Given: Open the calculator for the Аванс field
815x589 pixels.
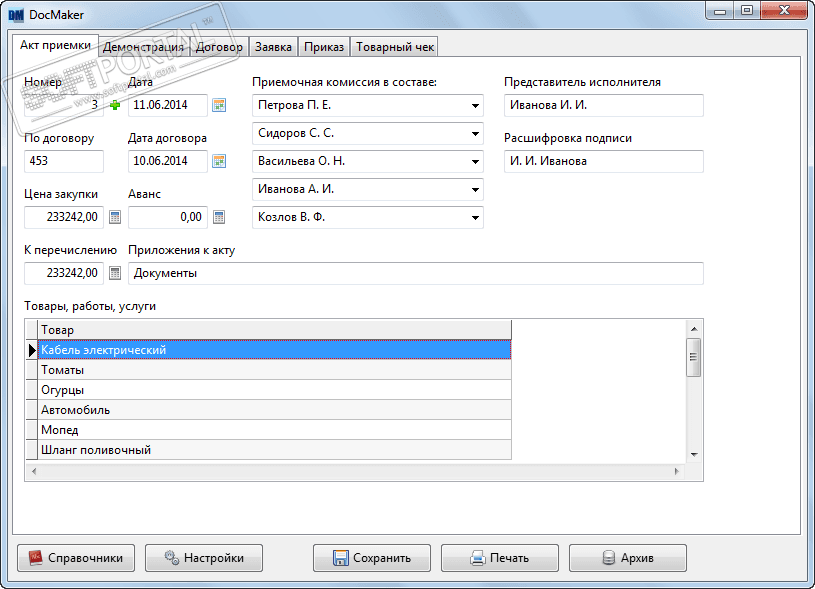Looking at the screenshot, I should 219,217.
